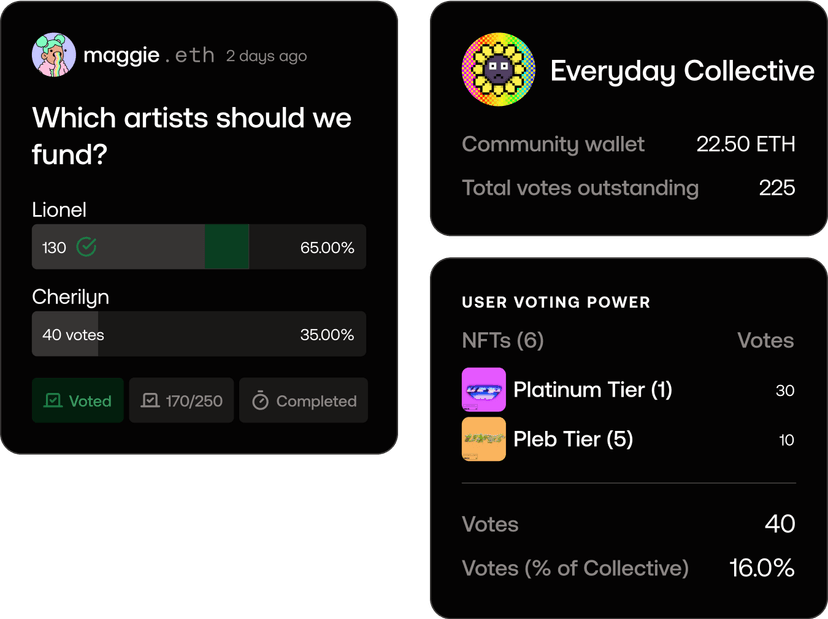Viewport: 828px width, 619px height.
Task: Click the Pleb Tier NFT thumbnail
Action: 484,439
